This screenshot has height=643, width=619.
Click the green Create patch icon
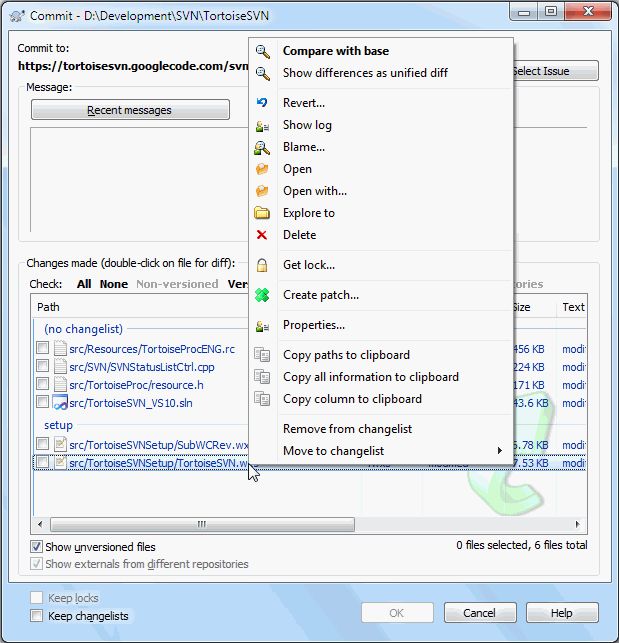pyautogui.click(x=262, y=295)
